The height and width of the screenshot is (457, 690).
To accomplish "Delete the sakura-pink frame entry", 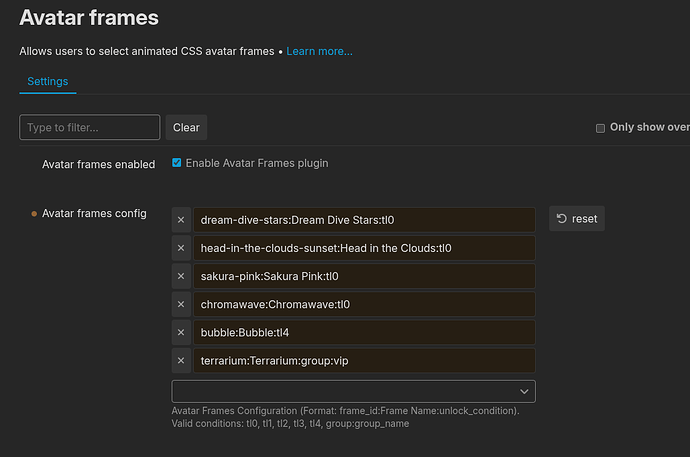I will pyautogui.click(x=181, y=276).
